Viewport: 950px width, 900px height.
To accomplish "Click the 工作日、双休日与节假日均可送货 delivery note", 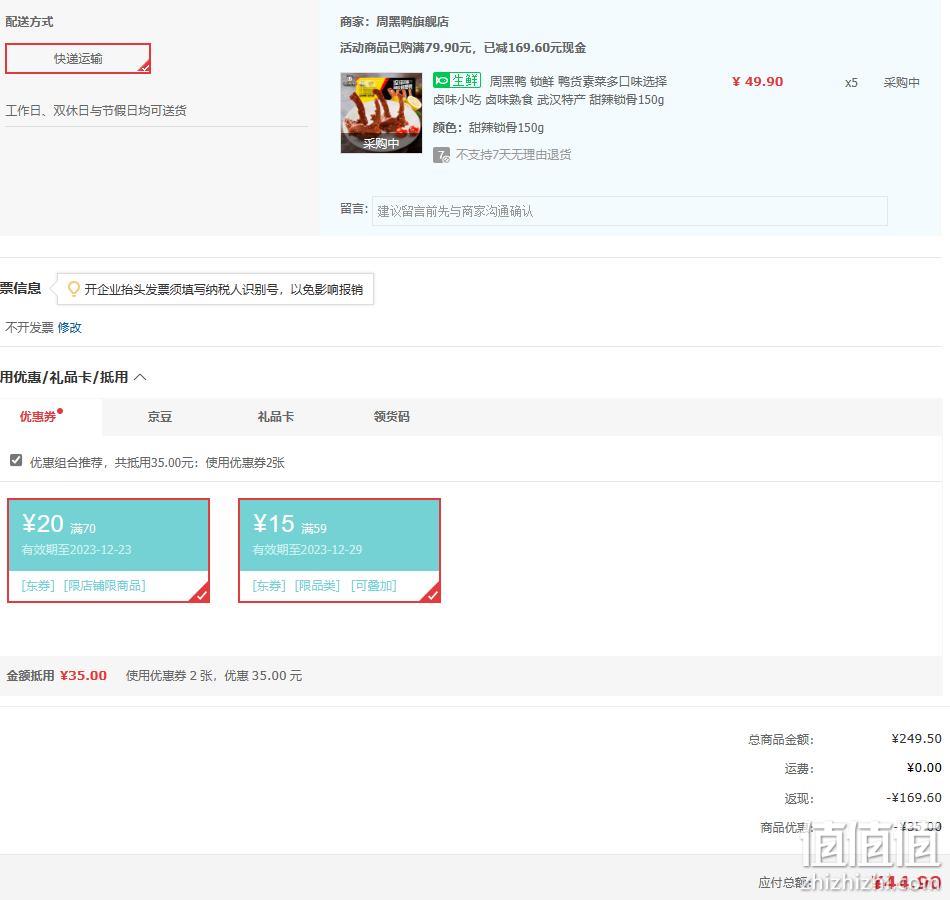I will (x=96, y=110).
